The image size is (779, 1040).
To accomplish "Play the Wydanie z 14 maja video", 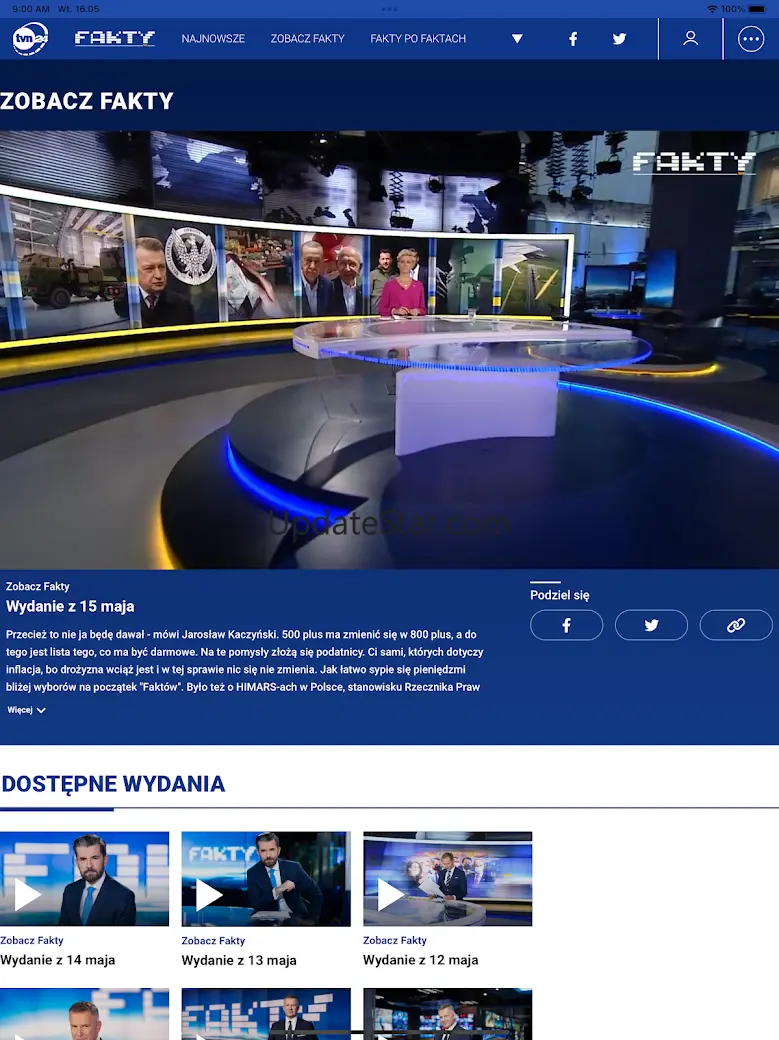I will [28, 894].
